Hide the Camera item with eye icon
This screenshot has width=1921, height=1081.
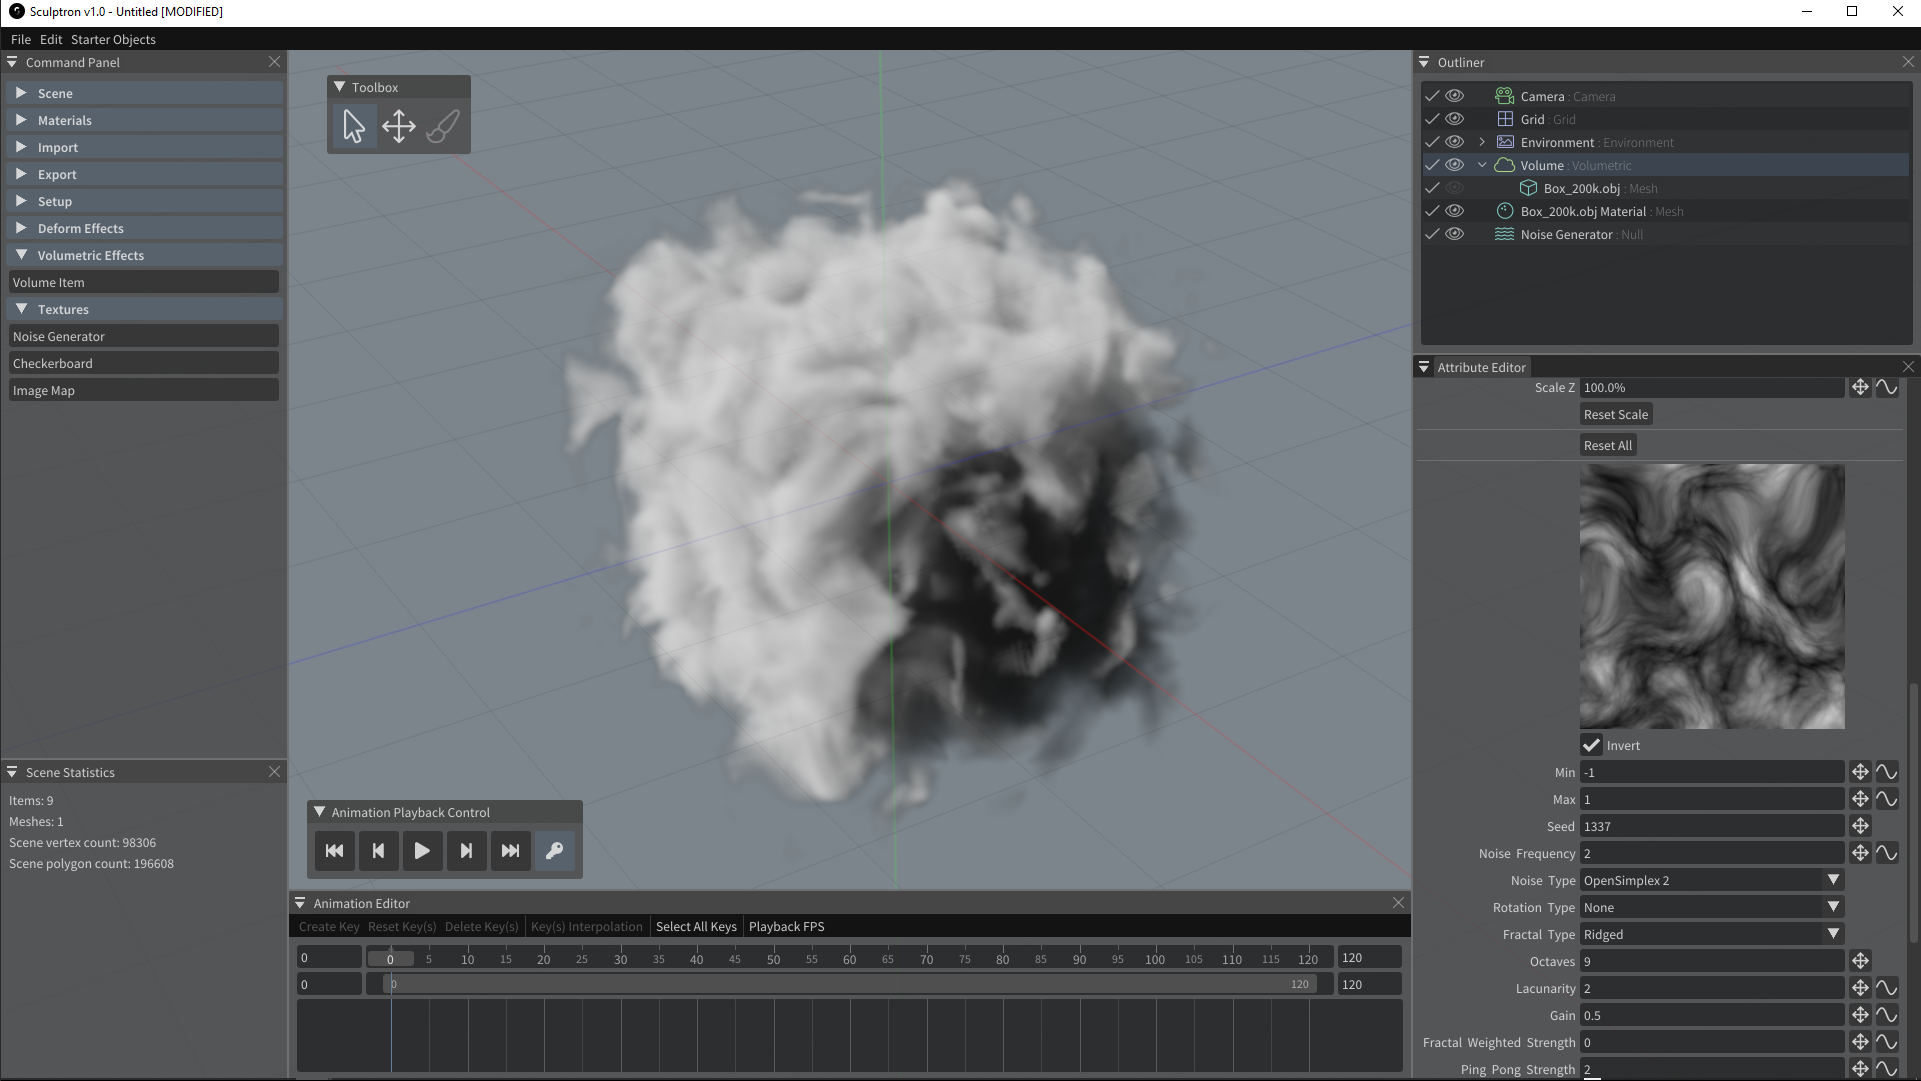point(1455,96)
